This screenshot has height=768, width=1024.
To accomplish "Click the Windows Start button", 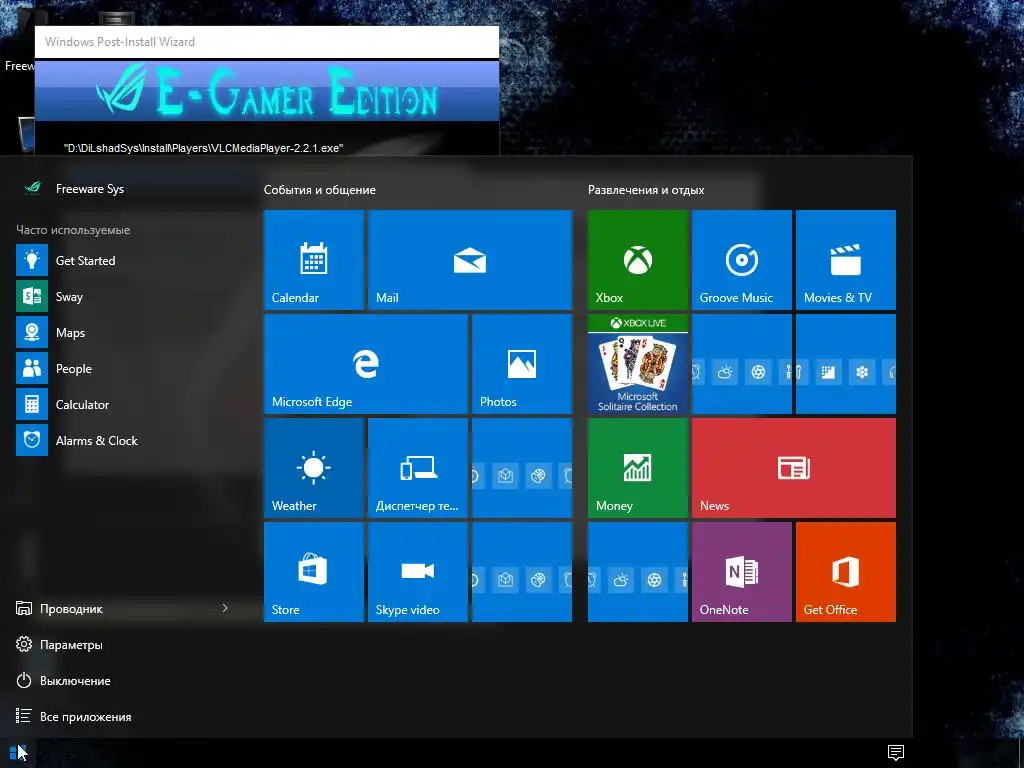I will click(x=18, y=753).
